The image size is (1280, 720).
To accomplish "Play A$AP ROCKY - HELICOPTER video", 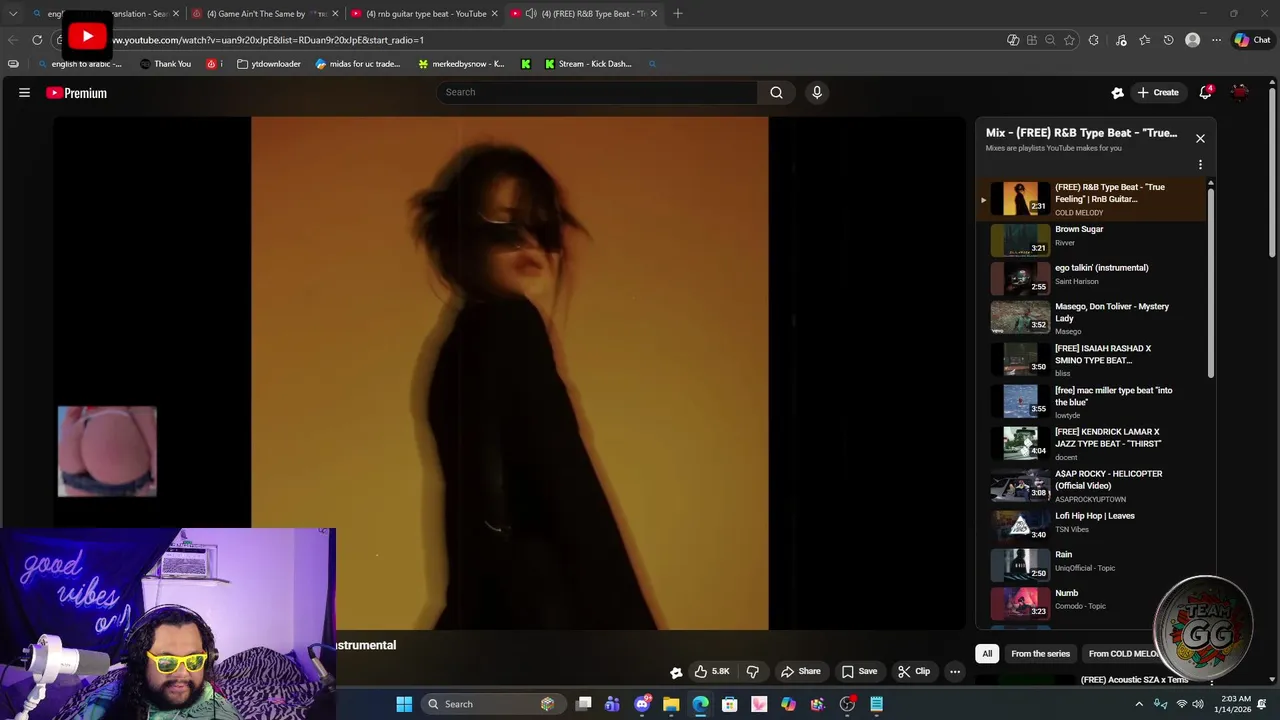I will [1090, 485].
